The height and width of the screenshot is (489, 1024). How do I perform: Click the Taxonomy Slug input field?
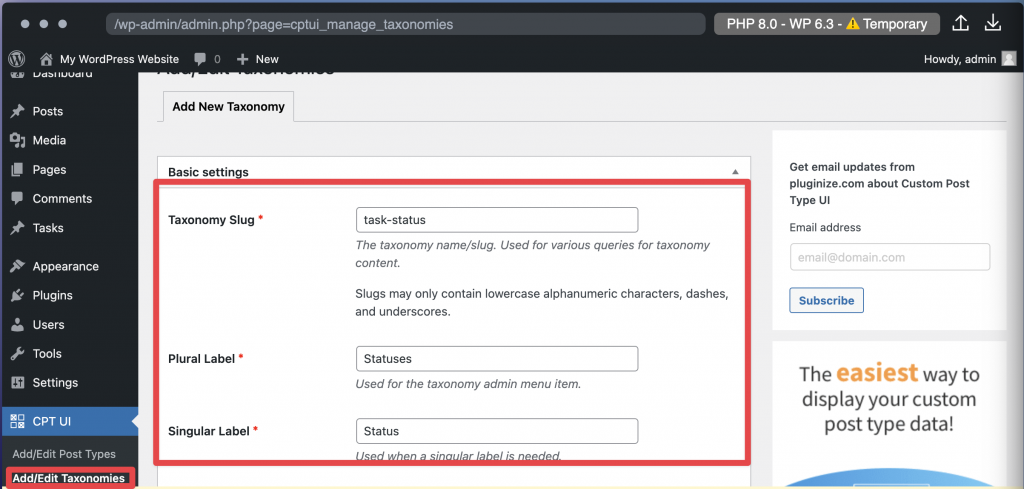click(496, 220)
